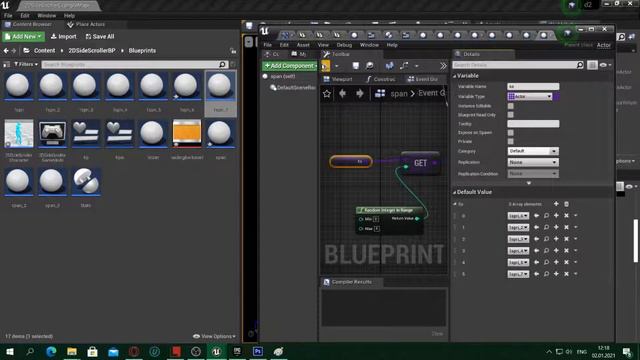The image size is (640, 360).
Task: Use selected asset arrow for array element 0
Action: point(536,216)
